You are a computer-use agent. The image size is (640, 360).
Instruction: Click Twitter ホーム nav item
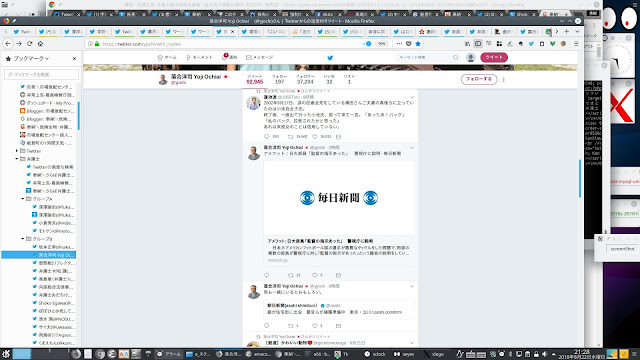pyautogui.click(x=167, y=58)
